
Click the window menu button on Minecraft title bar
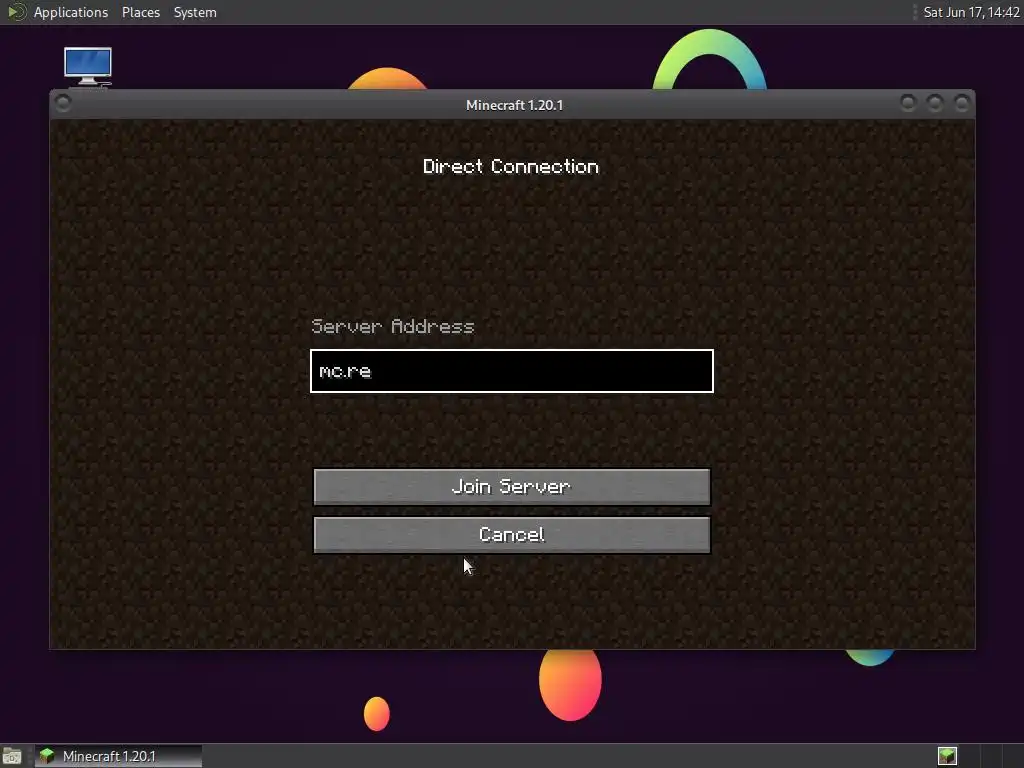63,103
